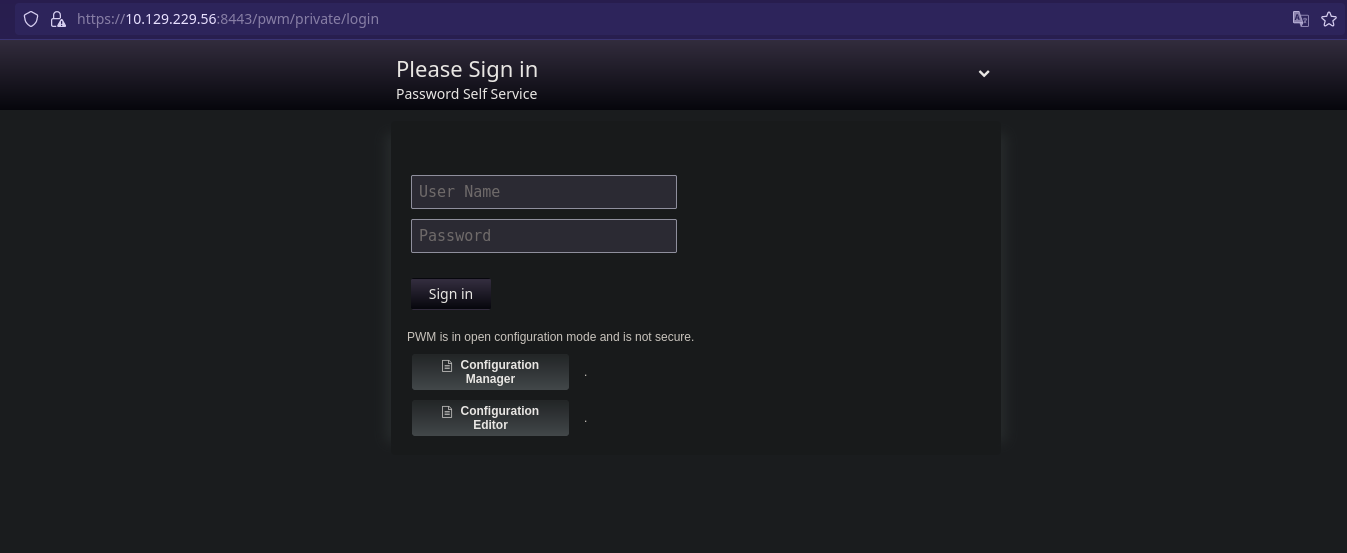Screen dimensions: 1347x553
Task: Select the browser address bar URL
Action: (x=228, y=19)
